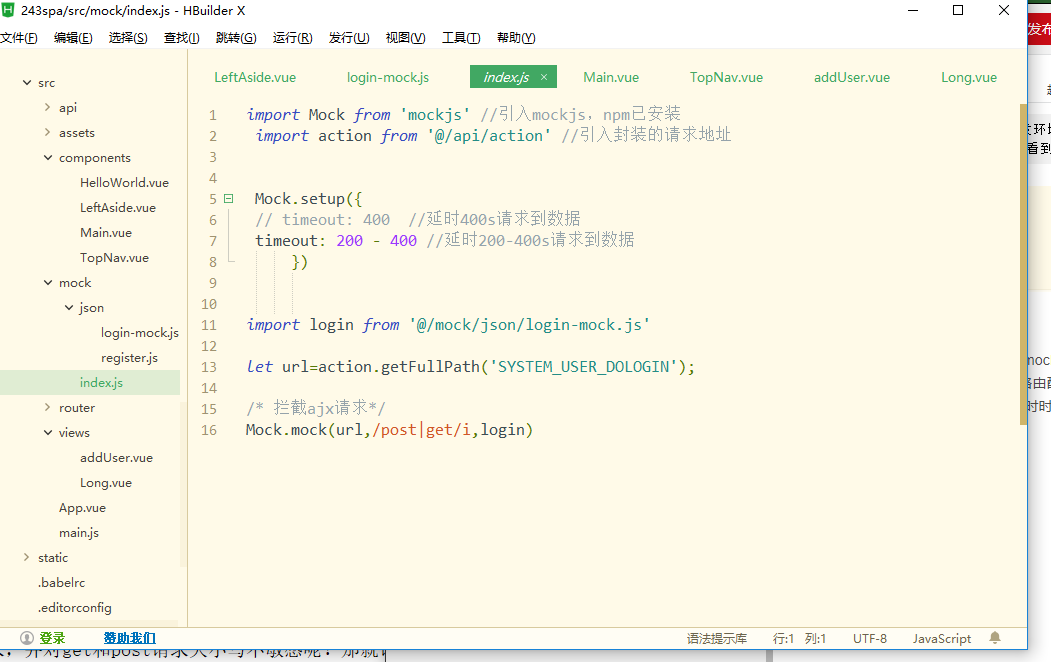Place cursor on Mock.setup({ text
The height and width of the screenshot is (662, 1051).
308,199
